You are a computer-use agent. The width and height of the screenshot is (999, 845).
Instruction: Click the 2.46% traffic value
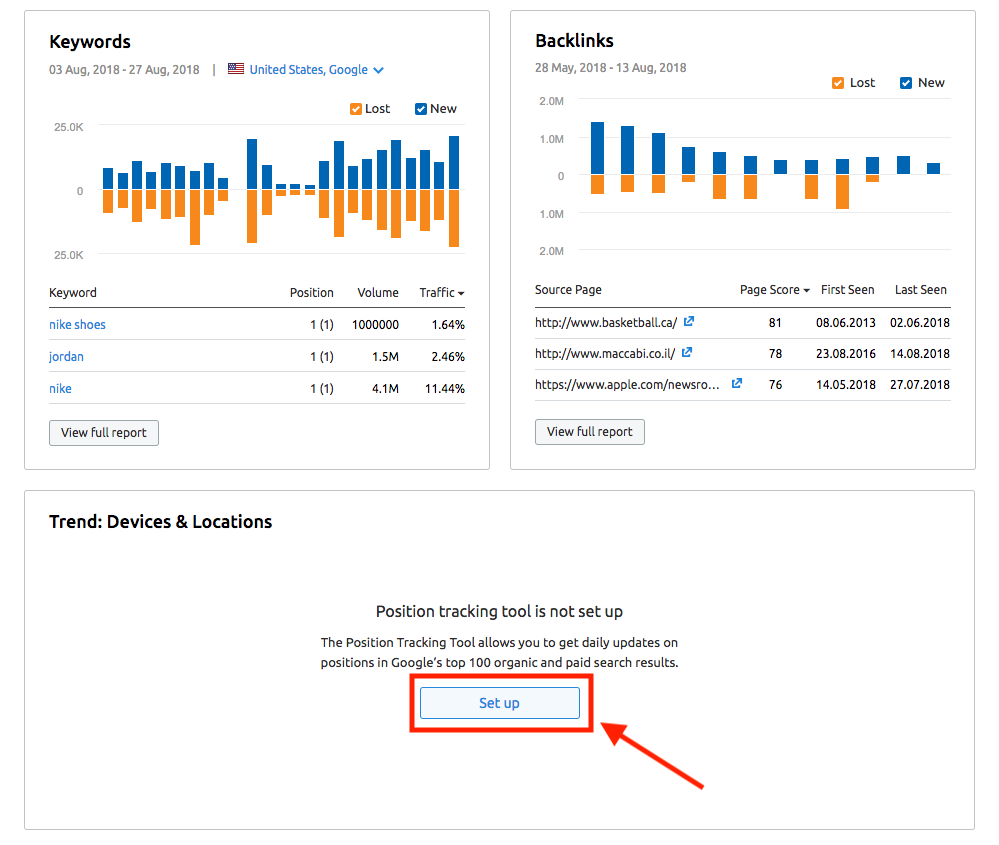coord(448,356)
